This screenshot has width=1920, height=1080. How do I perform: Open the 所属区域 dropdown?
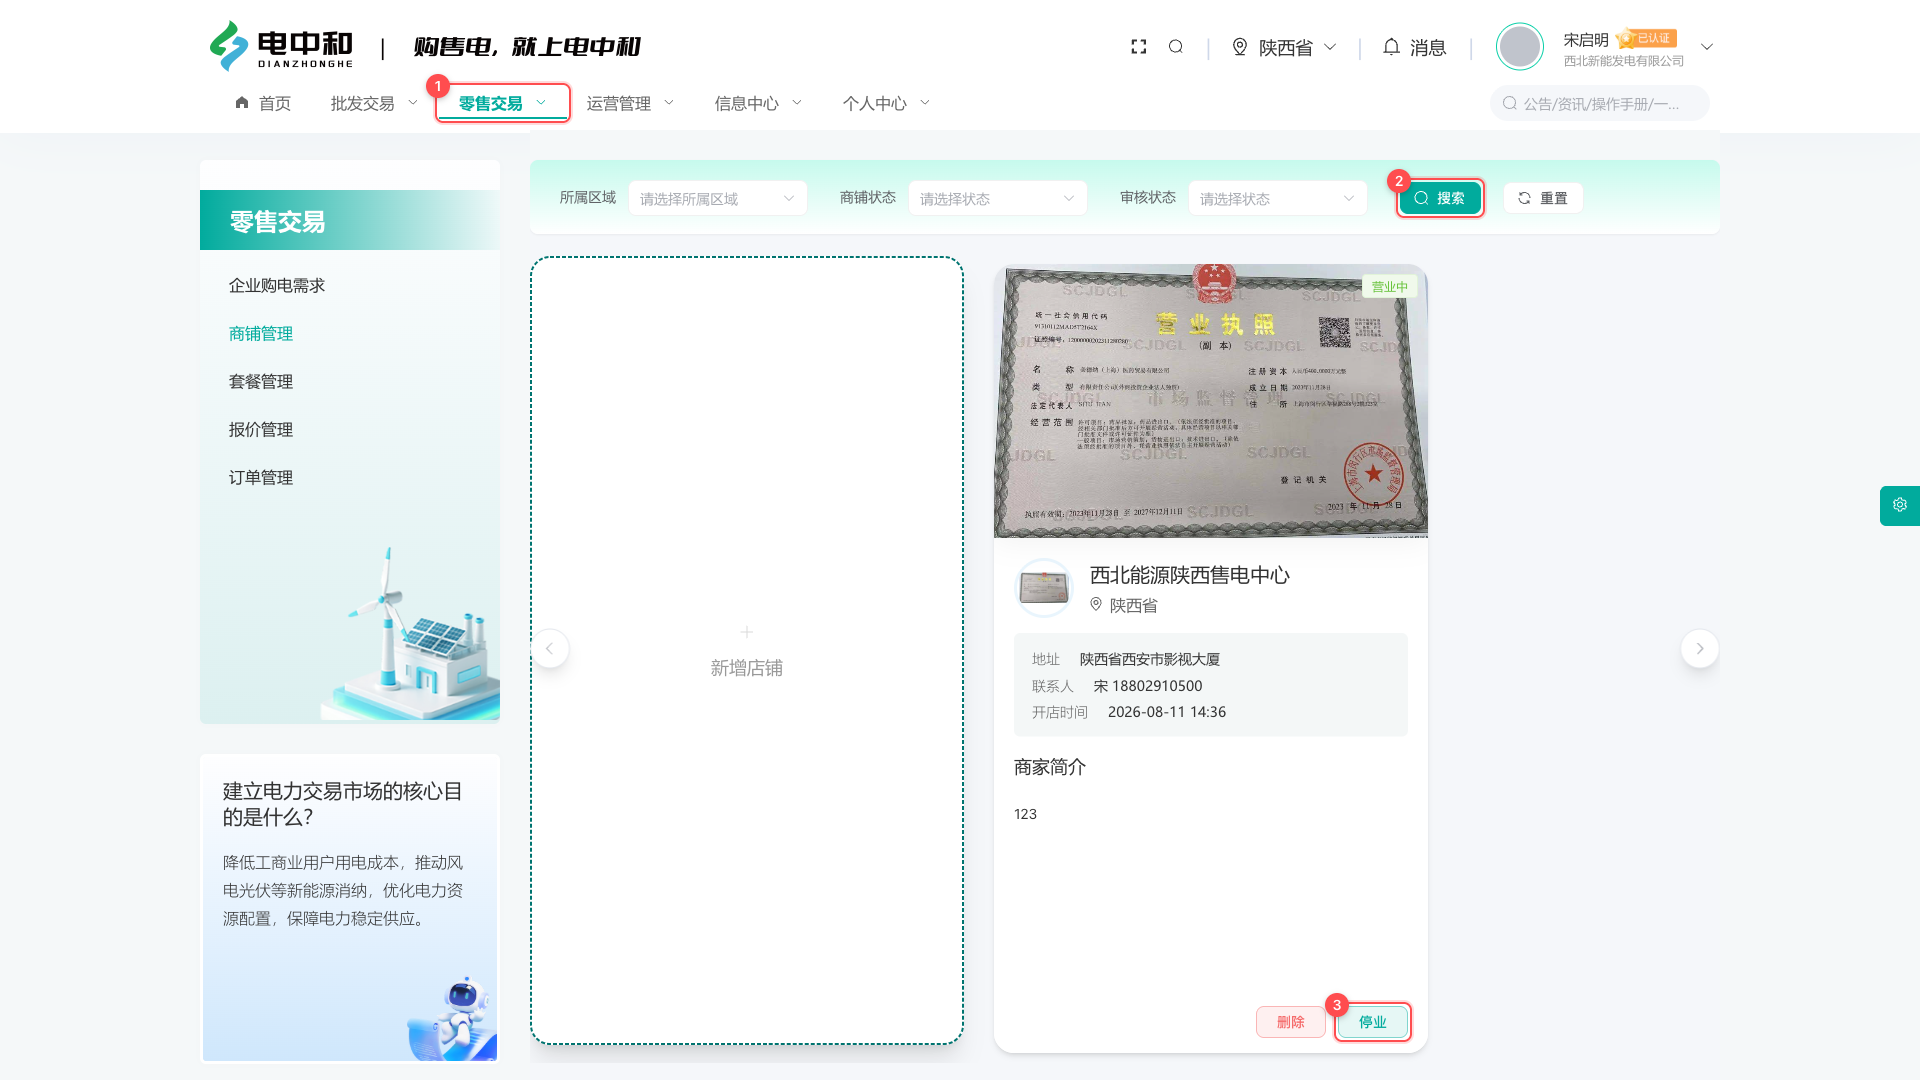718,198
